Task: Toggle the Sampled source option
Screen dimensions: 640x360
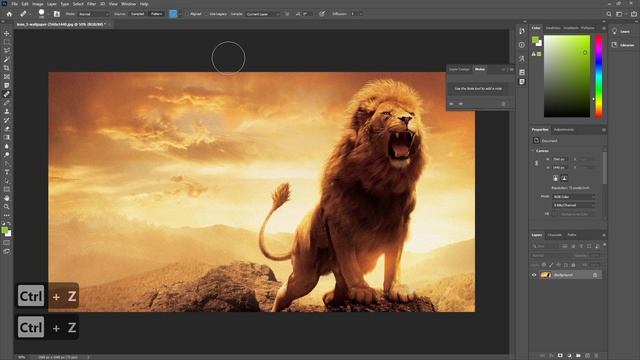Action: click(138, 14)
